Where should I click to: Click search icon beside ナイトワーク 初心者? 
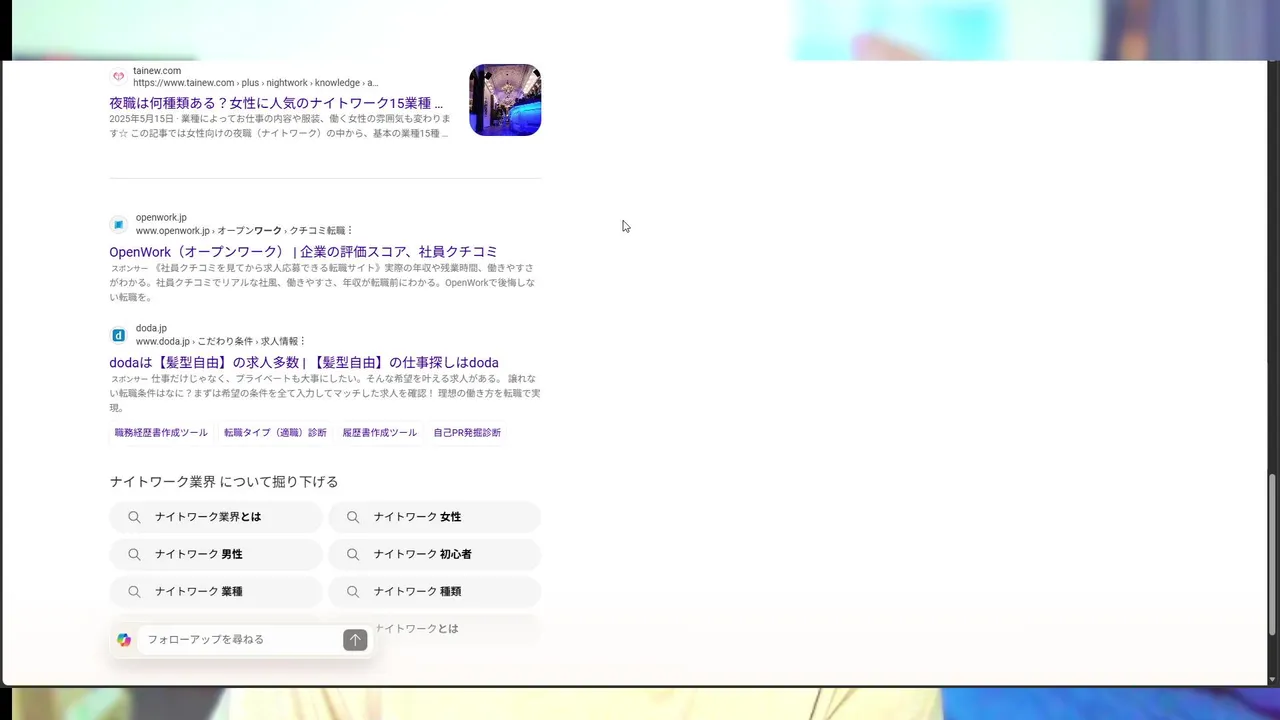click(x=353, y=554)
